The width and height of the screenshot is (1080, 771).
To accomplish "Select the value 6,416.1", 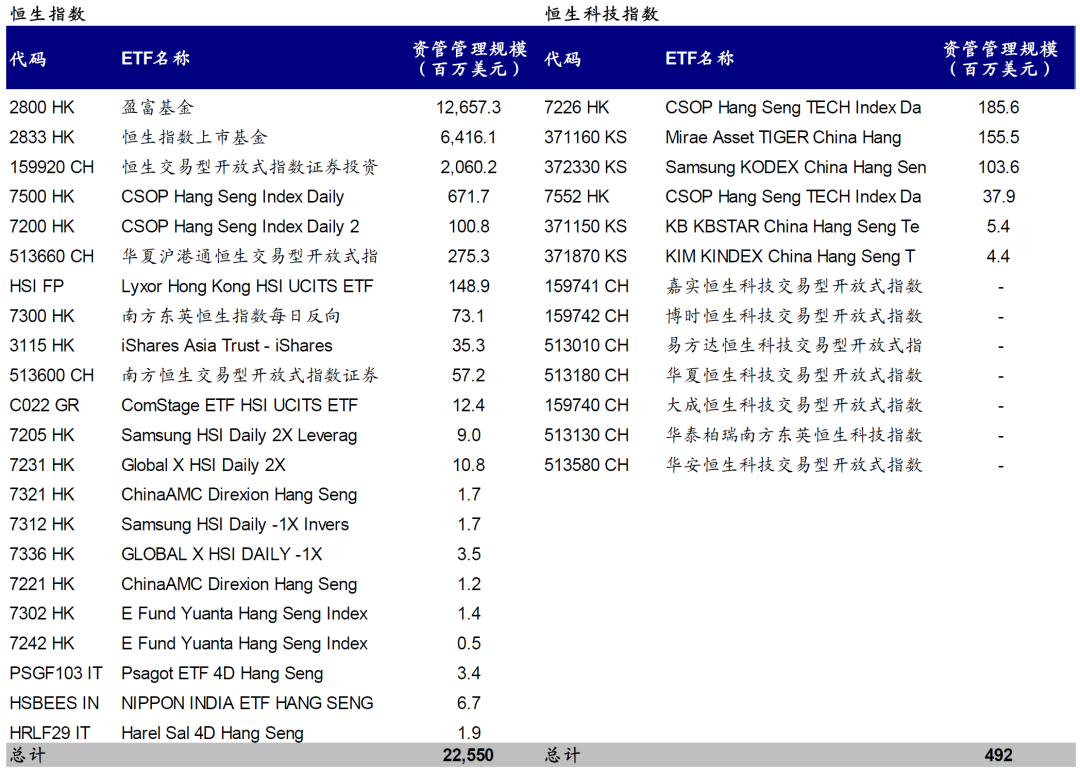I will coord(468,137).
